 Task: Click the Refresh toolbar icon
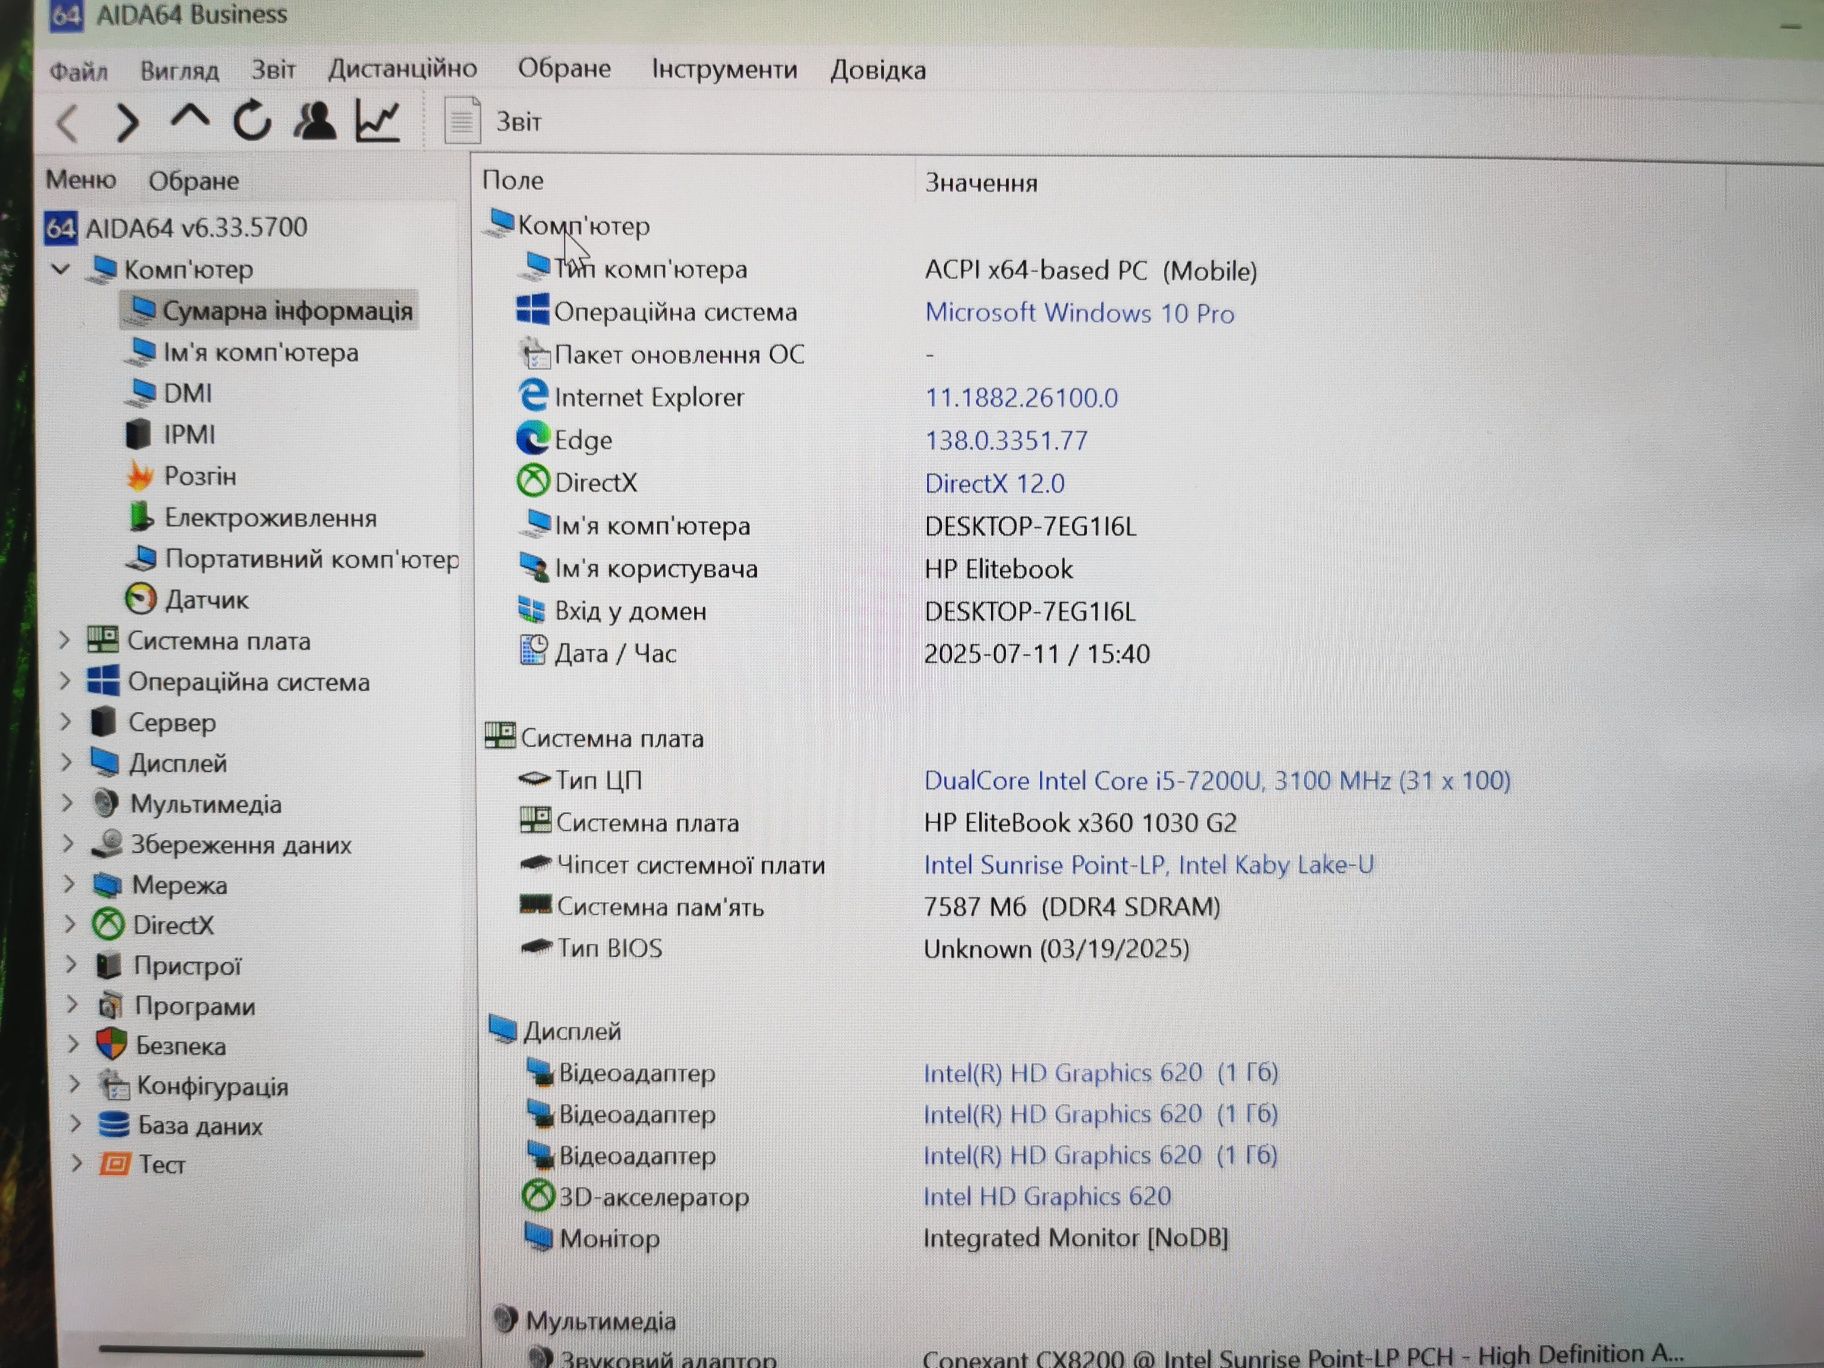(x=252, y=121)
